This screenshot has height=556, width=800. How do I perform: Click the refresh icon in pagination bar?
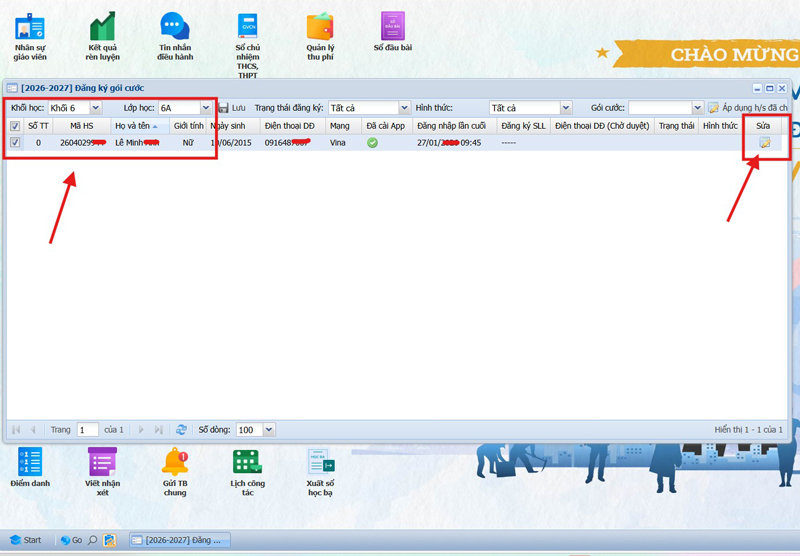pos(181,429)
